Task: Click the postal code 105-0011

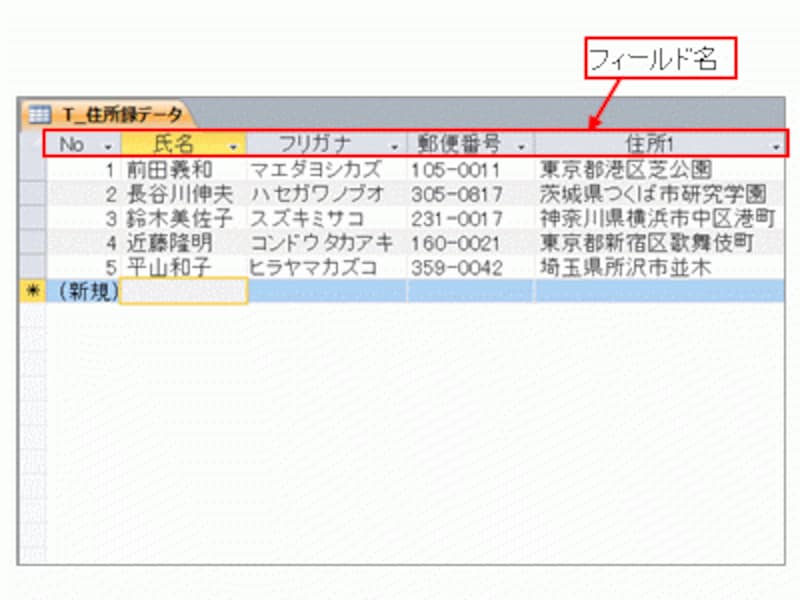Action: [470, 169]
